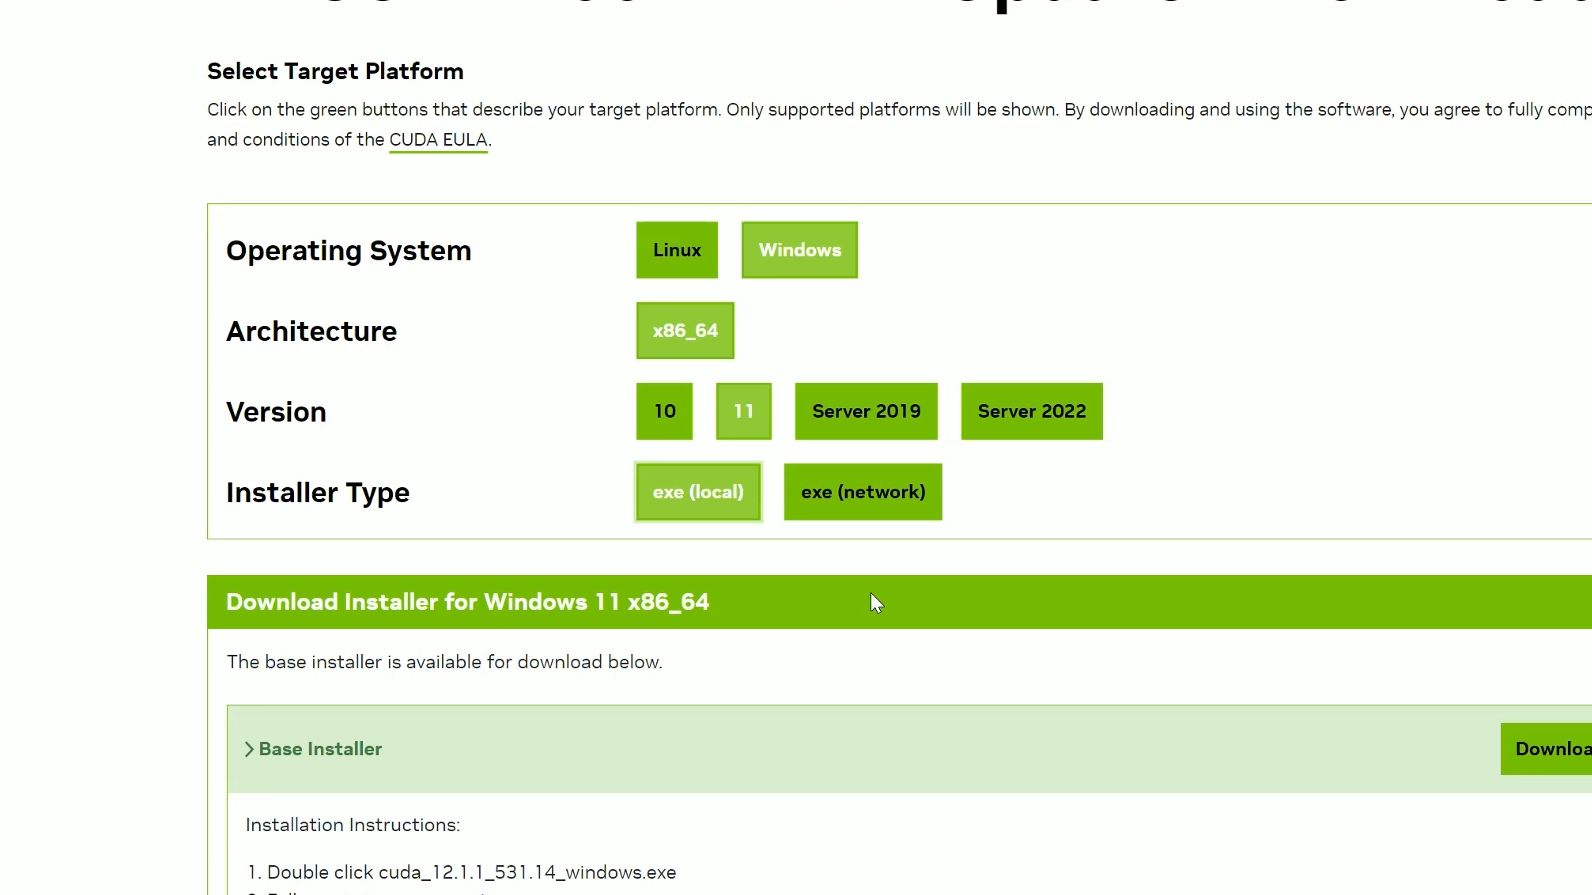Viewport: 1592px width, 895px height.
Task: Choose Server 2022 version
Action: (x=1032, y=411)
